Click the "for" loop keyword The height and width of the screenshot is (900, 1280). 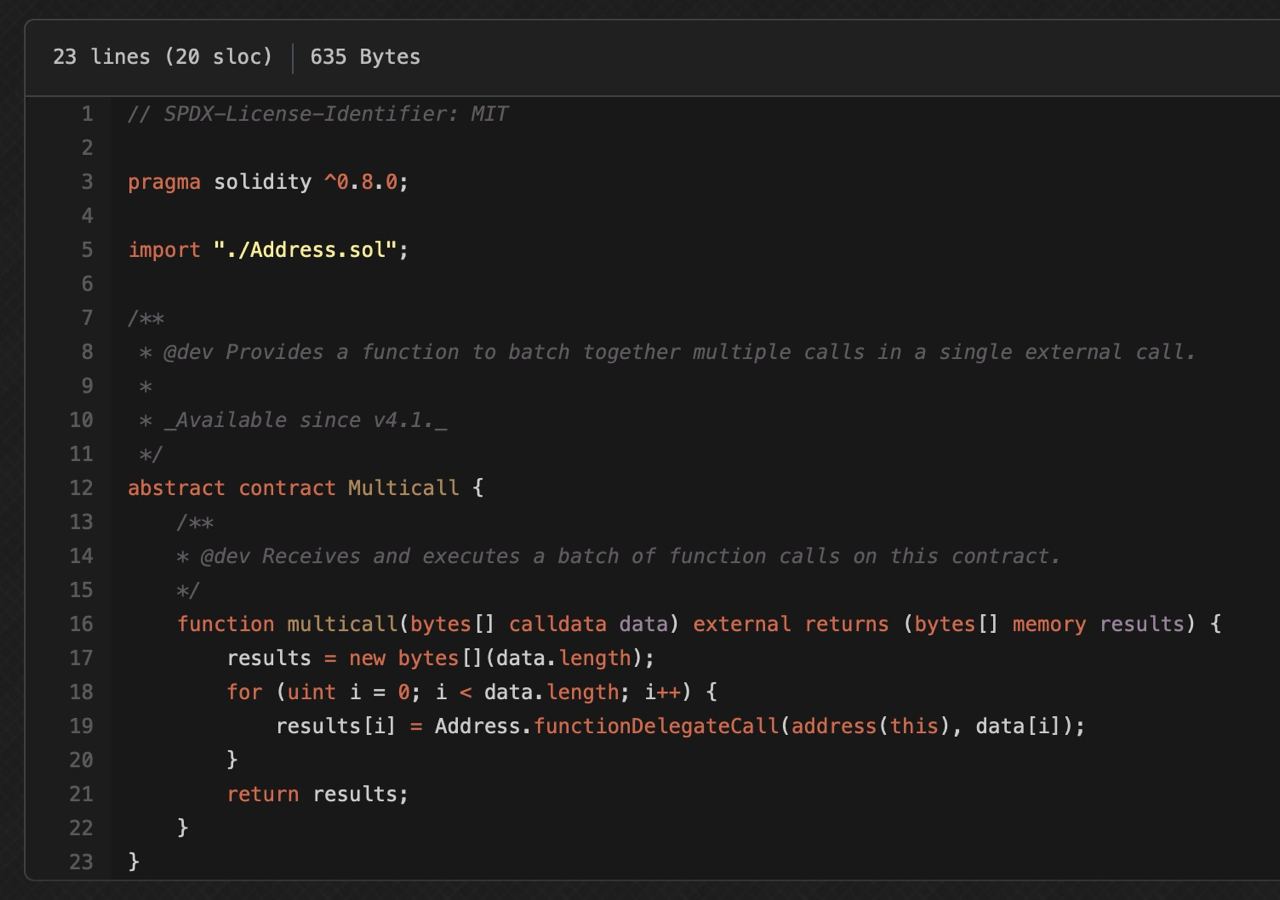click(244, 692)
